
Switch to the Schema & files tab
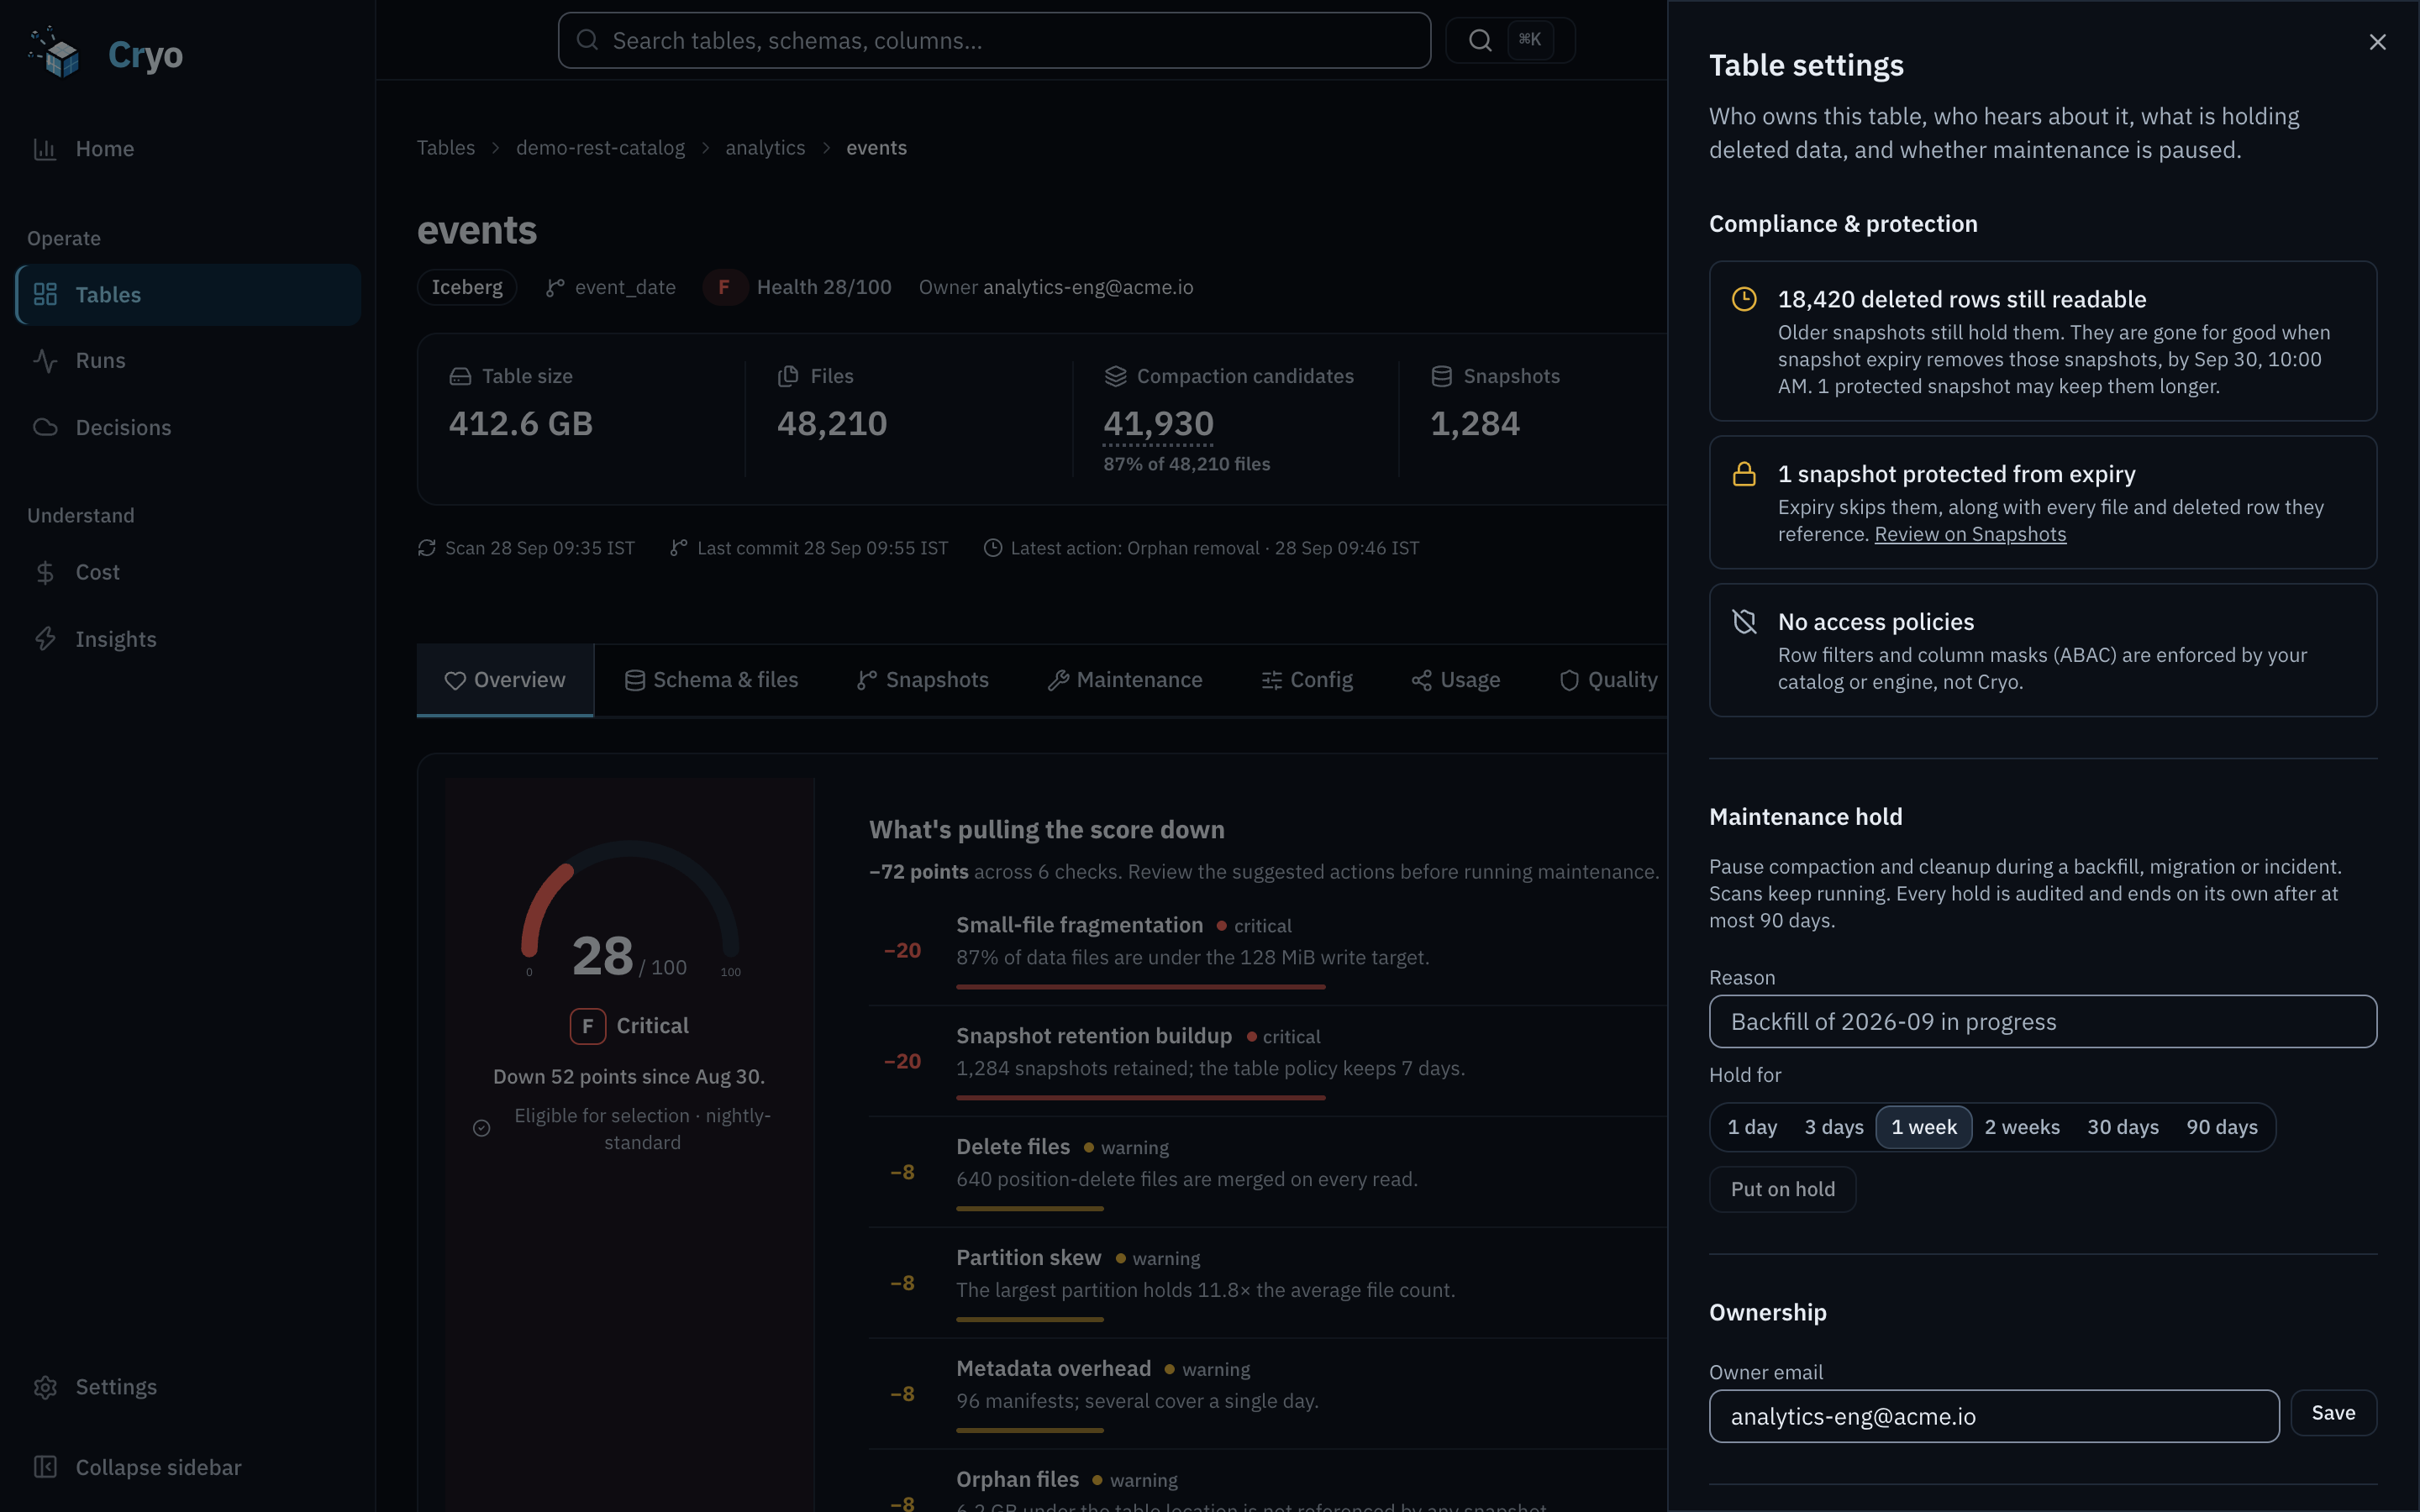pos(711,680)
